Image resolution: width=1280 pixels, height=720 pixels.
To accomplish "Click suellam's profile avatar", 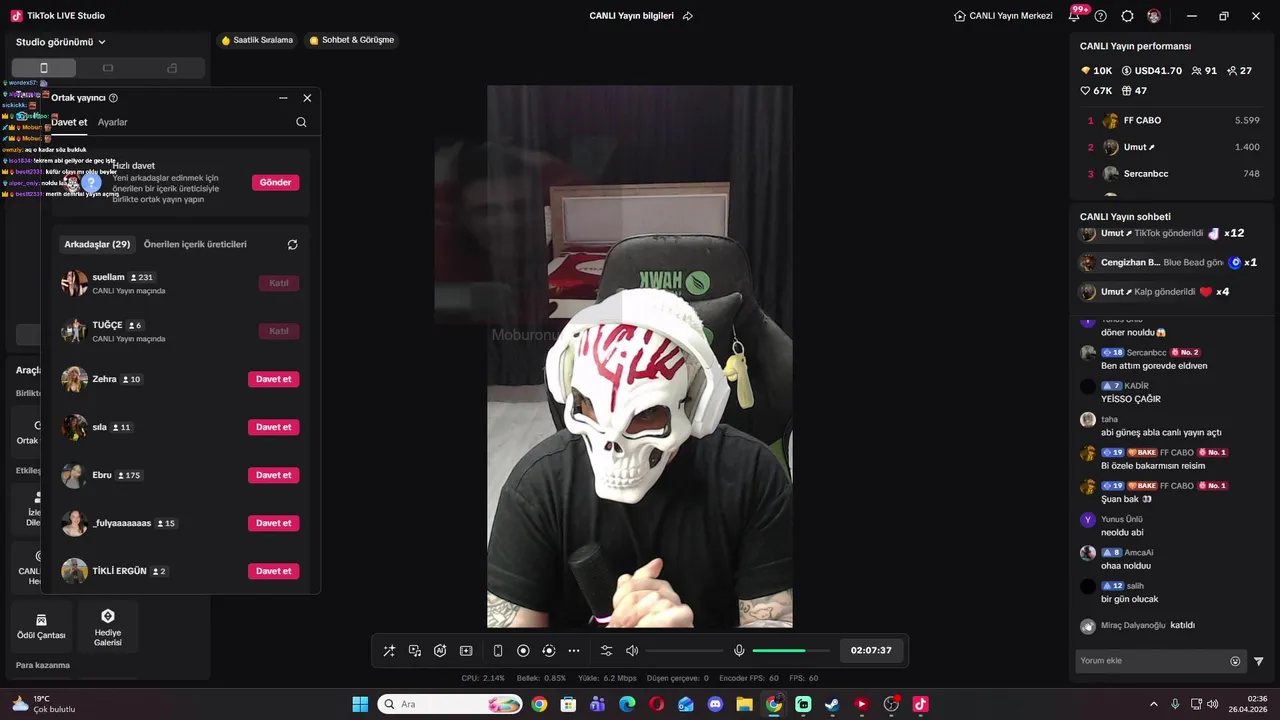I will point(74,283).
